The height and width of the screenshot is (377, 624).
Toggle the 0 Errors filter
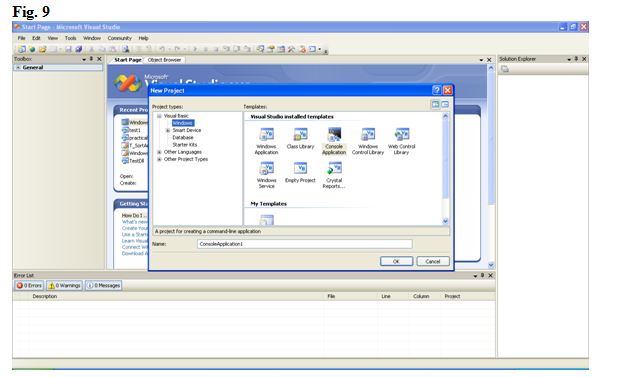29,285
